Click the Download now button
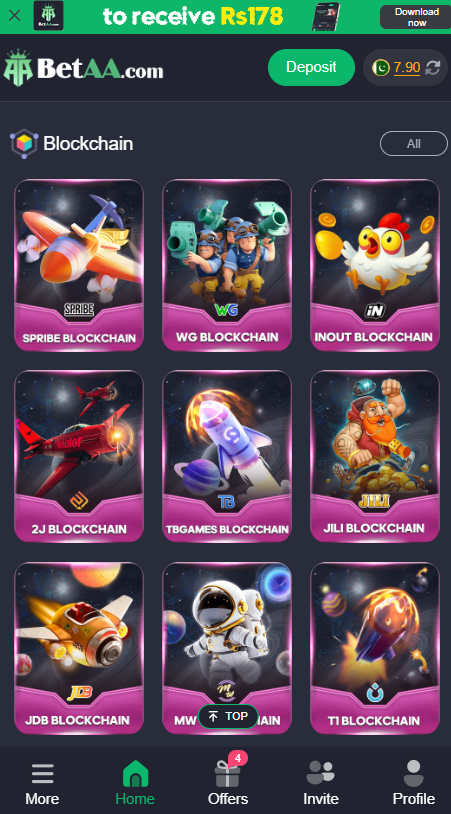The width and height of the screenshot is (451, 814). [415, 17]
